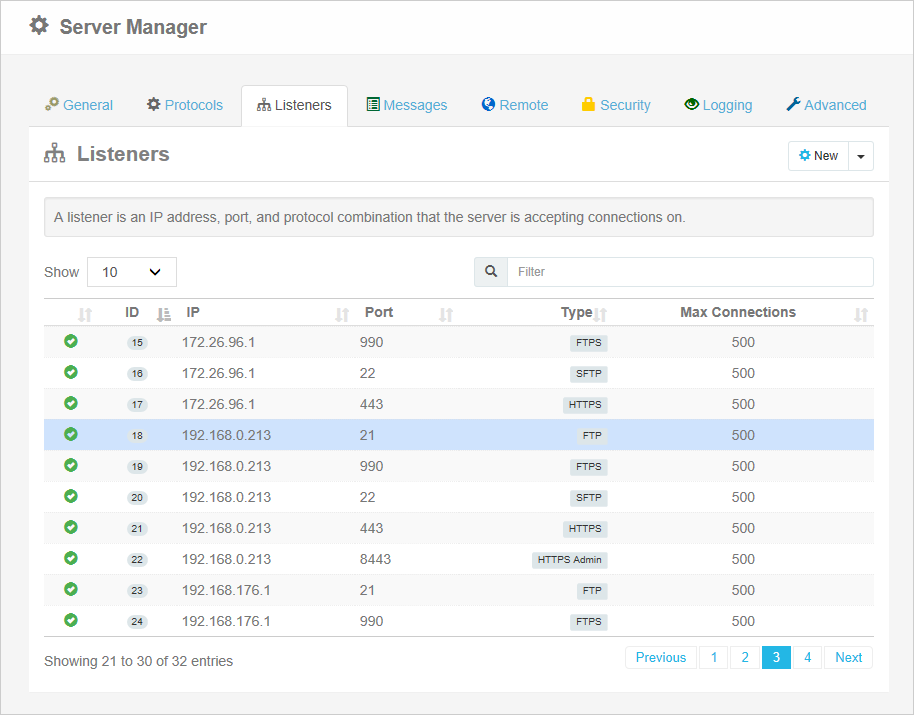This screenshot has width=914, height=715.
Task: Click the green status check for listener ID 24
Action: (x=70, y=621)
